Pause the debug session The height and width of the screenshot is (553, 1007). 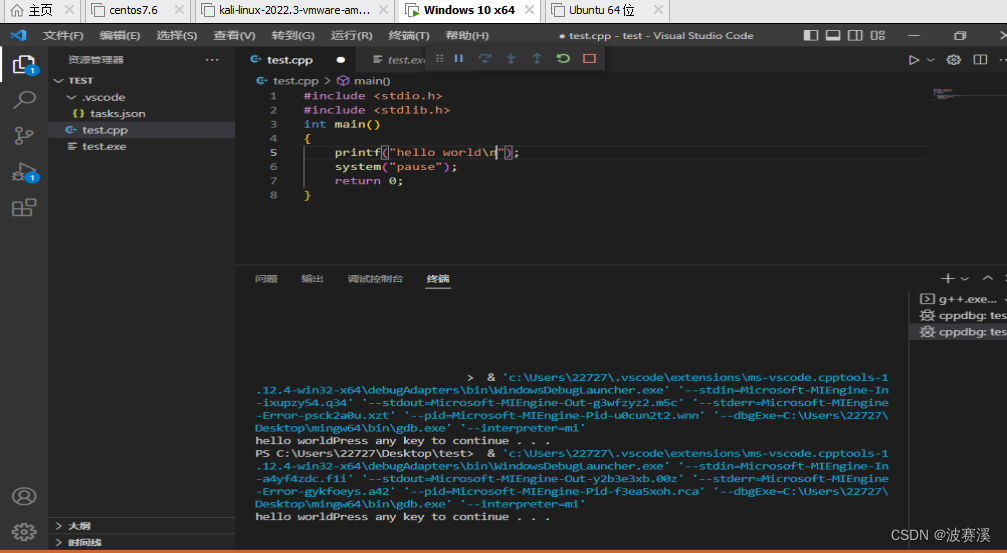pos(459,58)
